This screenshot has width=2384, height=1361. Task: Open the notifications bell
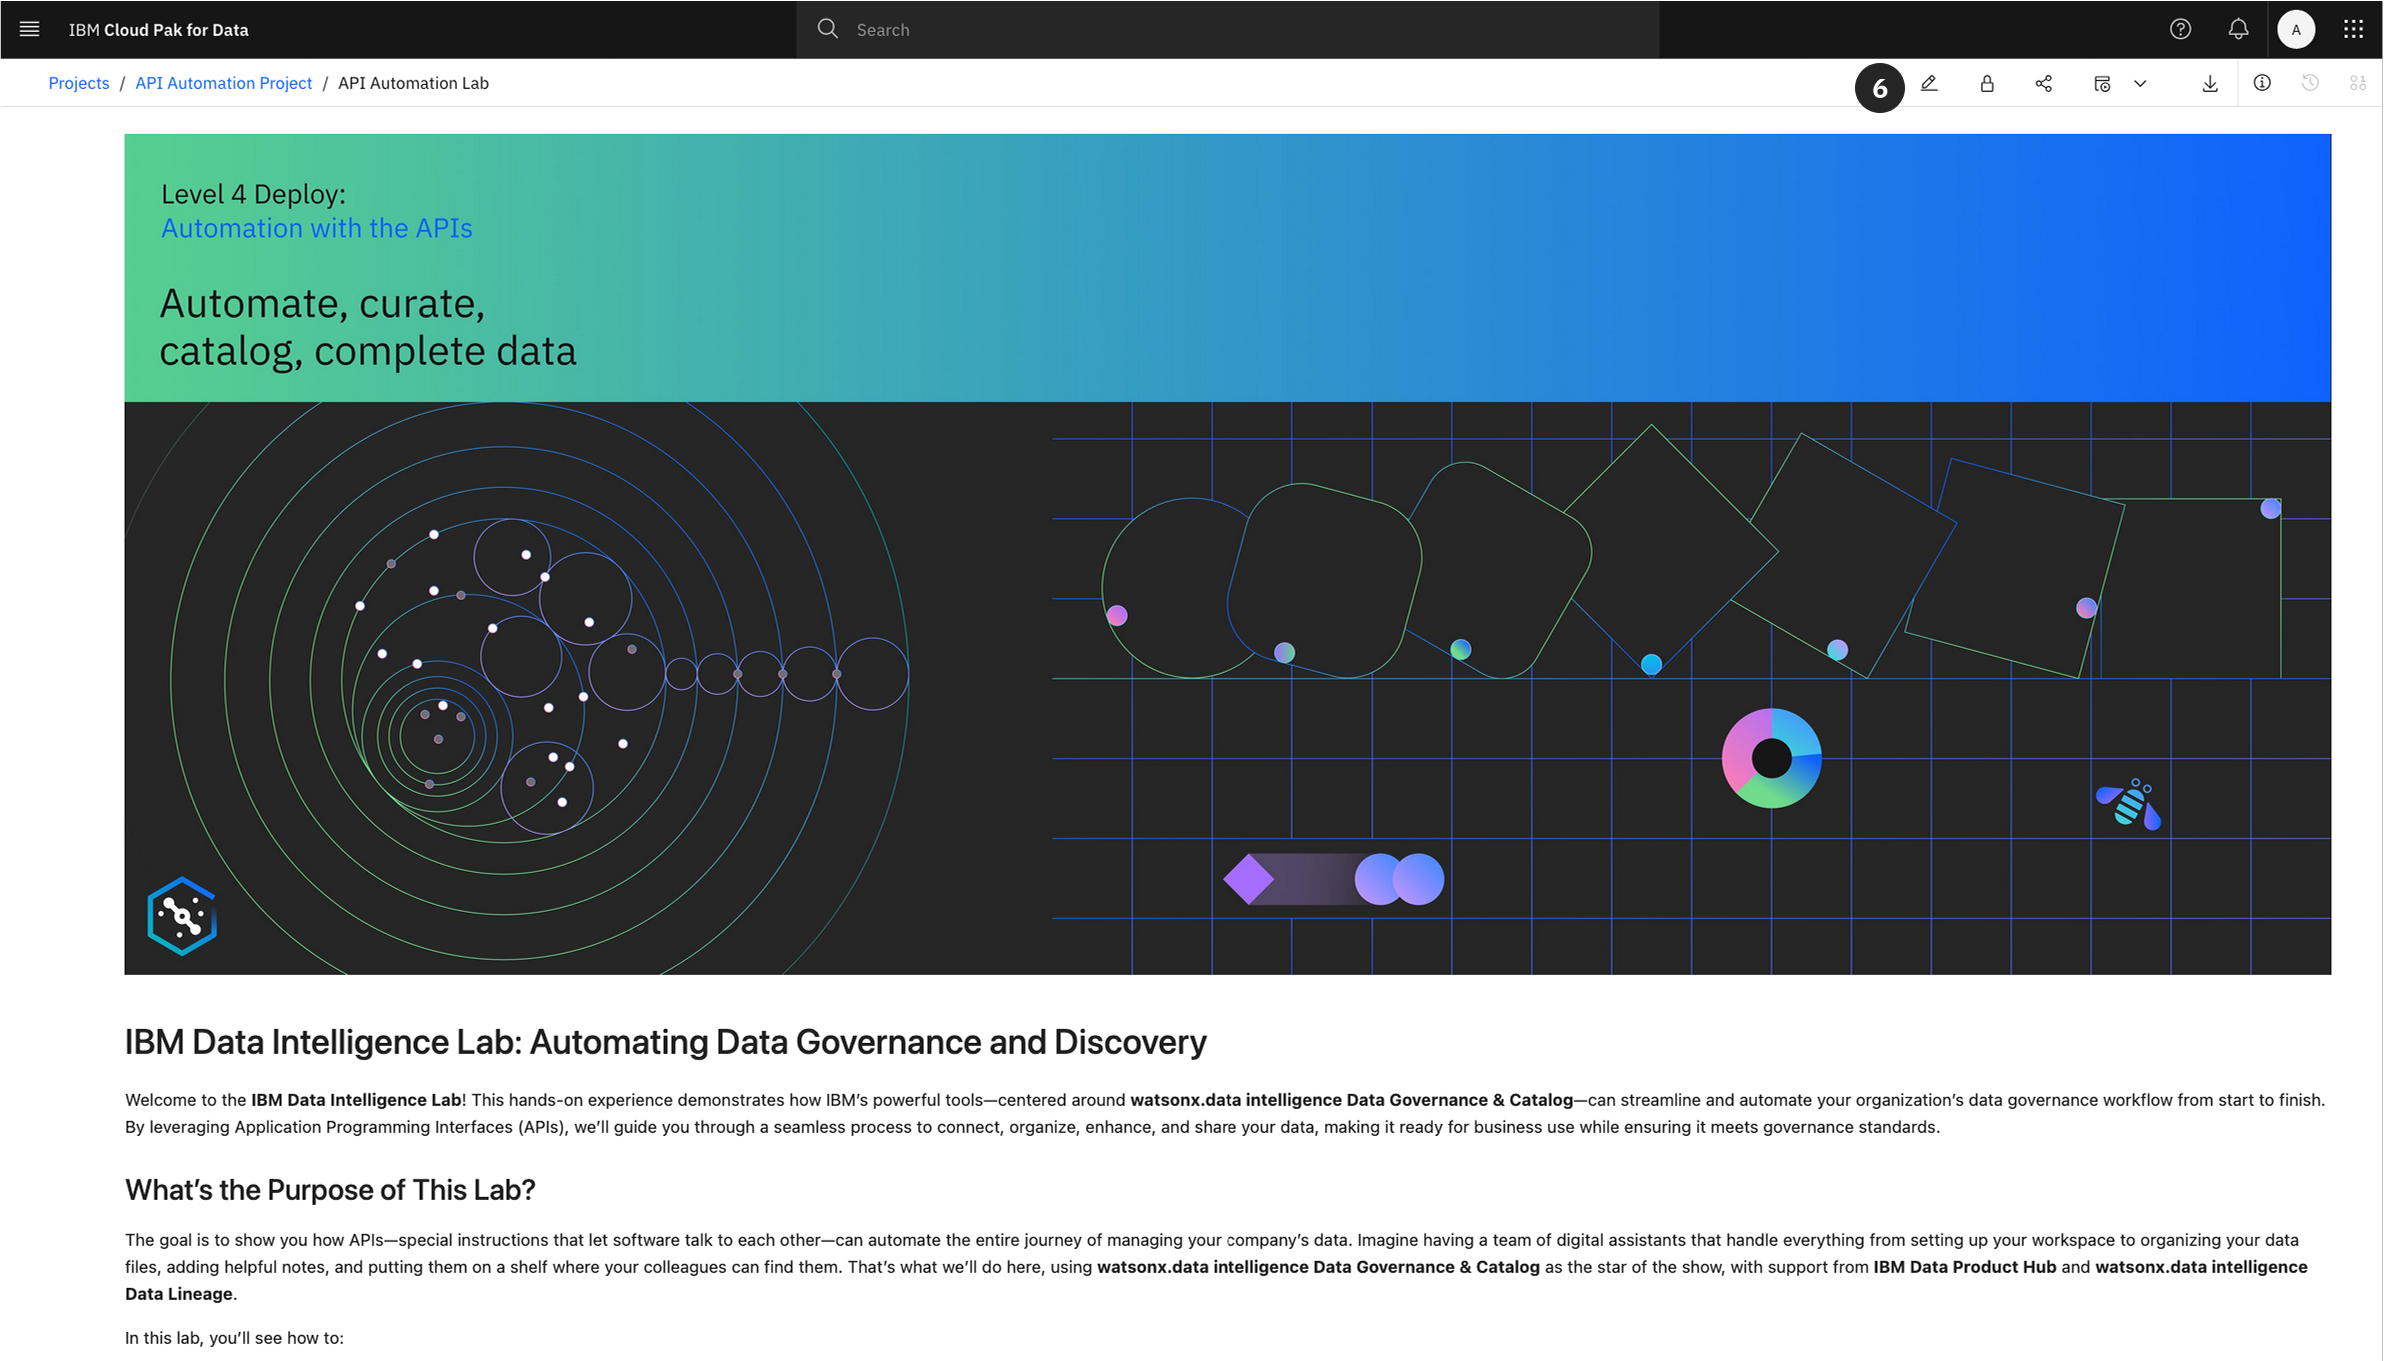[x=2238, y=29]
